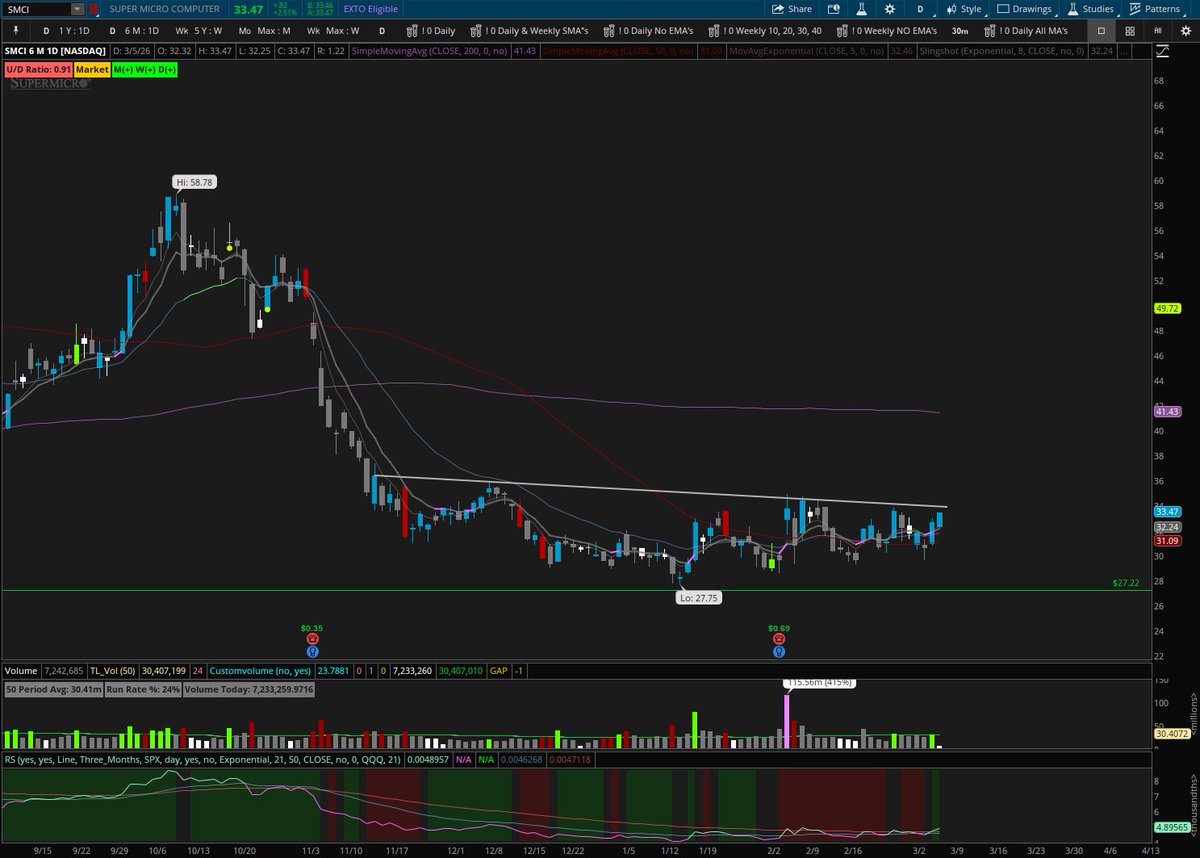The image size is (1200, 858).
Task: Open the Share menu
Action: coord(791,9)
